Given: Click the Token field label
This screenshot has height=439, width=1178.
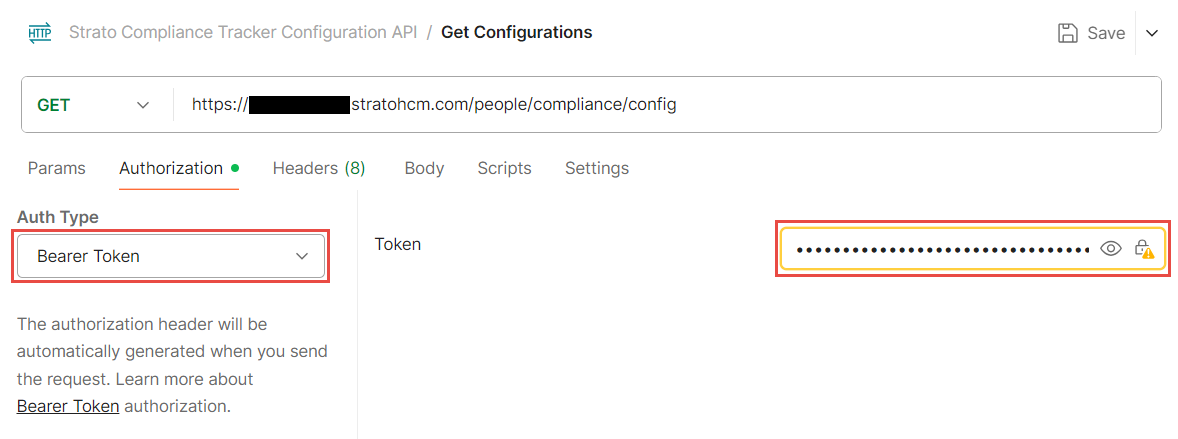Looking at the screenshot, I should click(398, 243).
